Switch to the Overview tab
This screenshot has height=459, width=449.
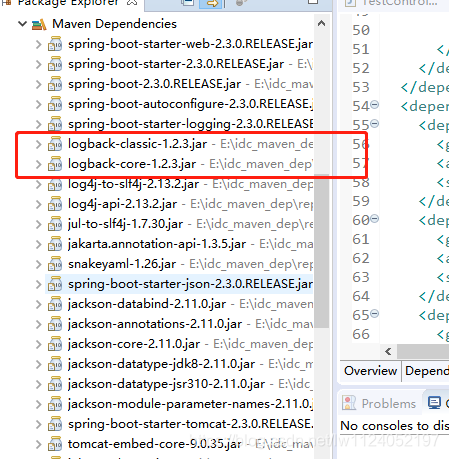click(370, 371)
